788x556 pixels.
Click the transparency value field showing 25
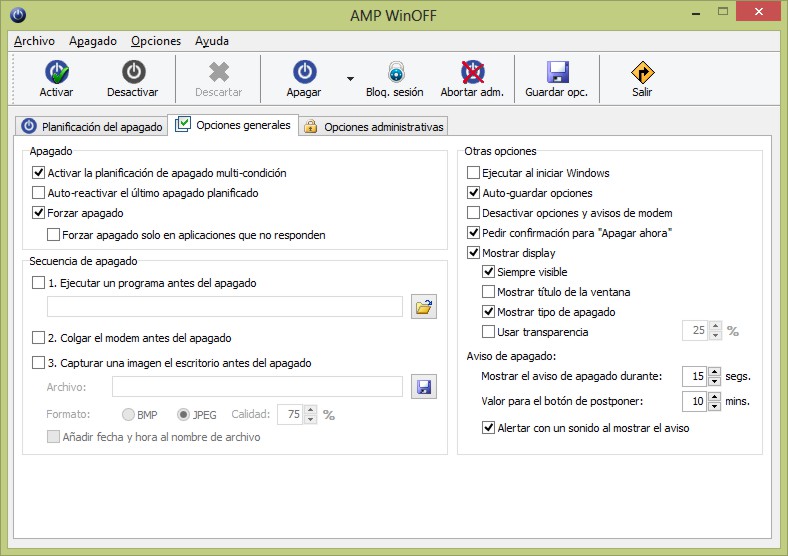[696, 330]
